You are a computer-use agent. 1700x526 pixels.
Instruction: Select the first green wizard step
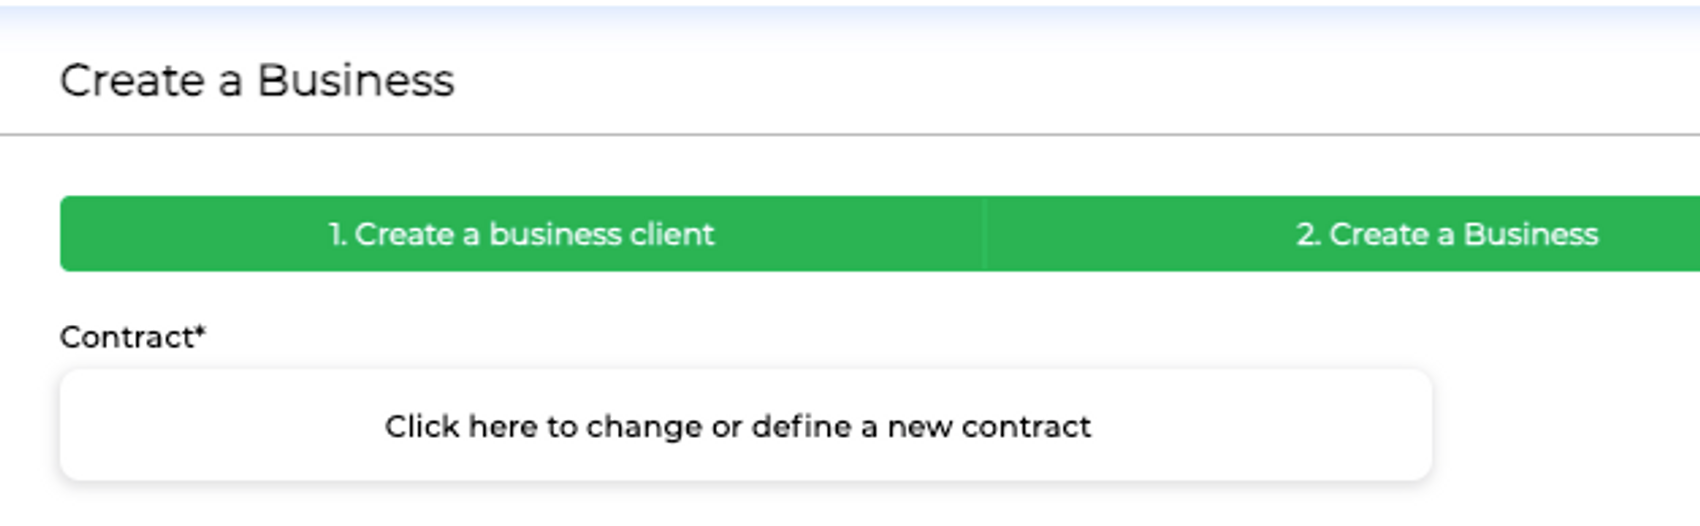tap(521, 234)
